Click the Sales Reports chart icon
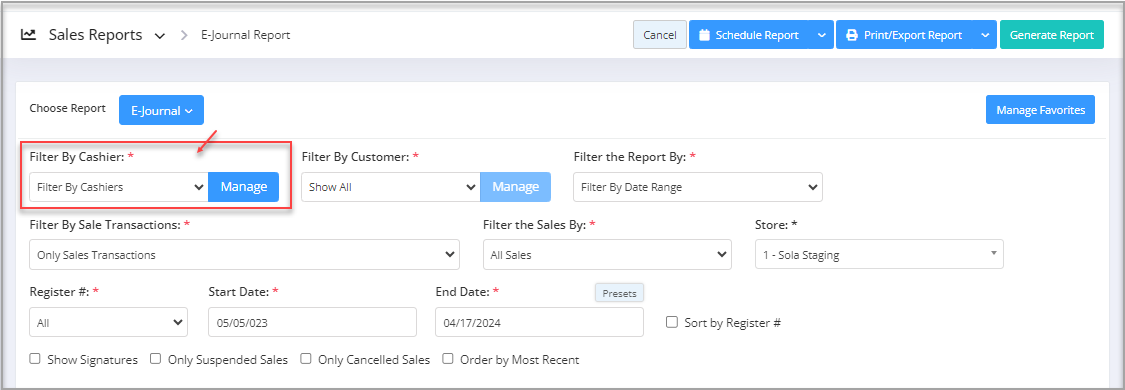1125x390 pixels. click(x=29, y=34)
